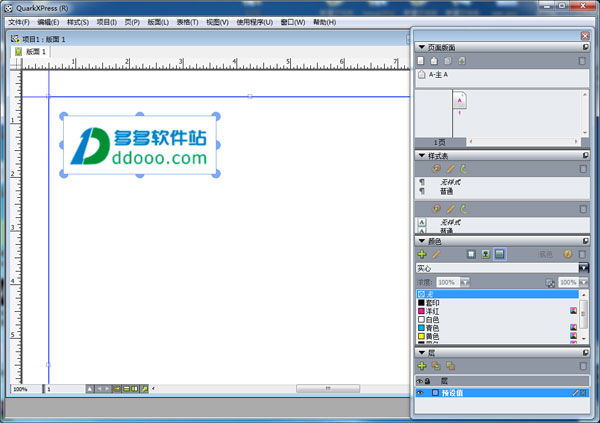Select the picture color mode icon
600x423 pixels.
pos(486,254)
